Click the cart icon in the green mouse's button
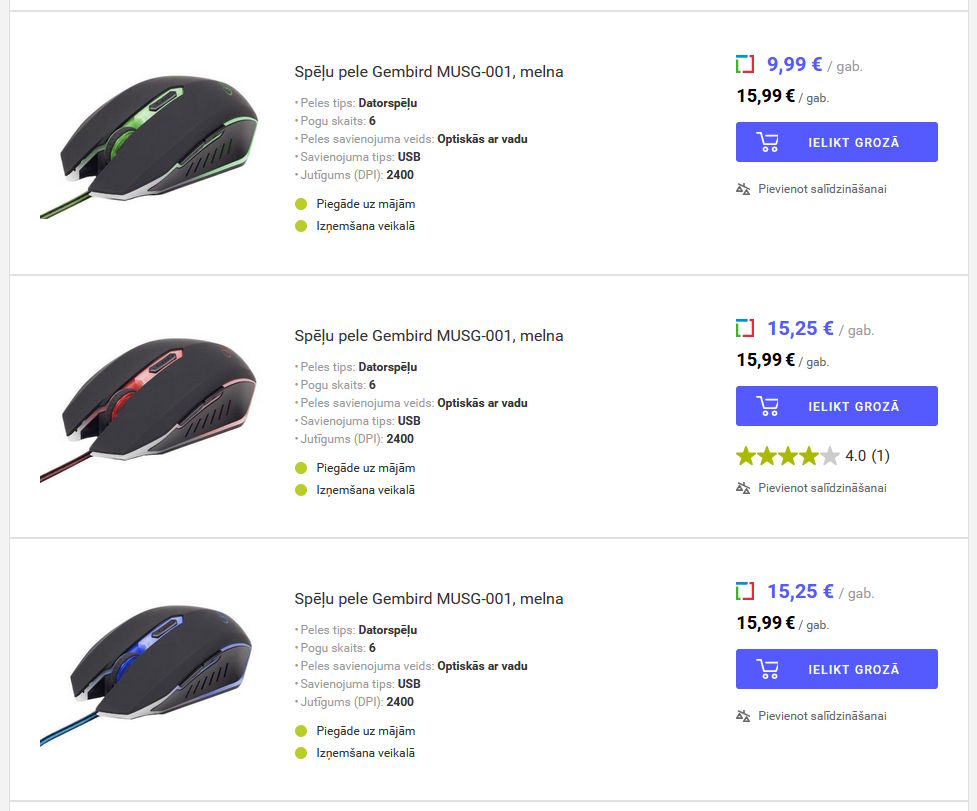977x811 pixels. [x=768, y=142]
